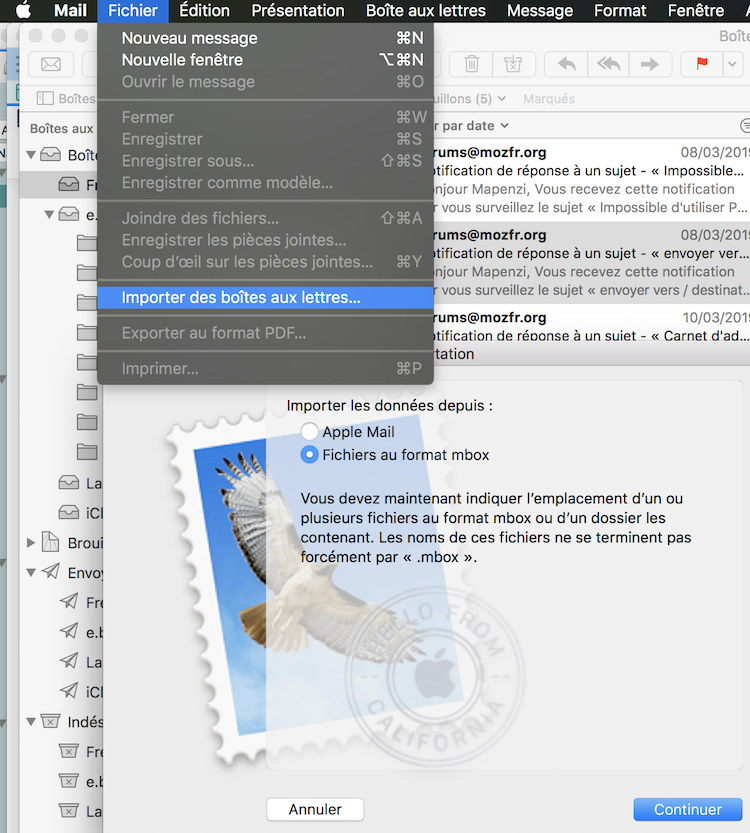
Task: Open the flag color dropdown arrow
Action: 732,64
